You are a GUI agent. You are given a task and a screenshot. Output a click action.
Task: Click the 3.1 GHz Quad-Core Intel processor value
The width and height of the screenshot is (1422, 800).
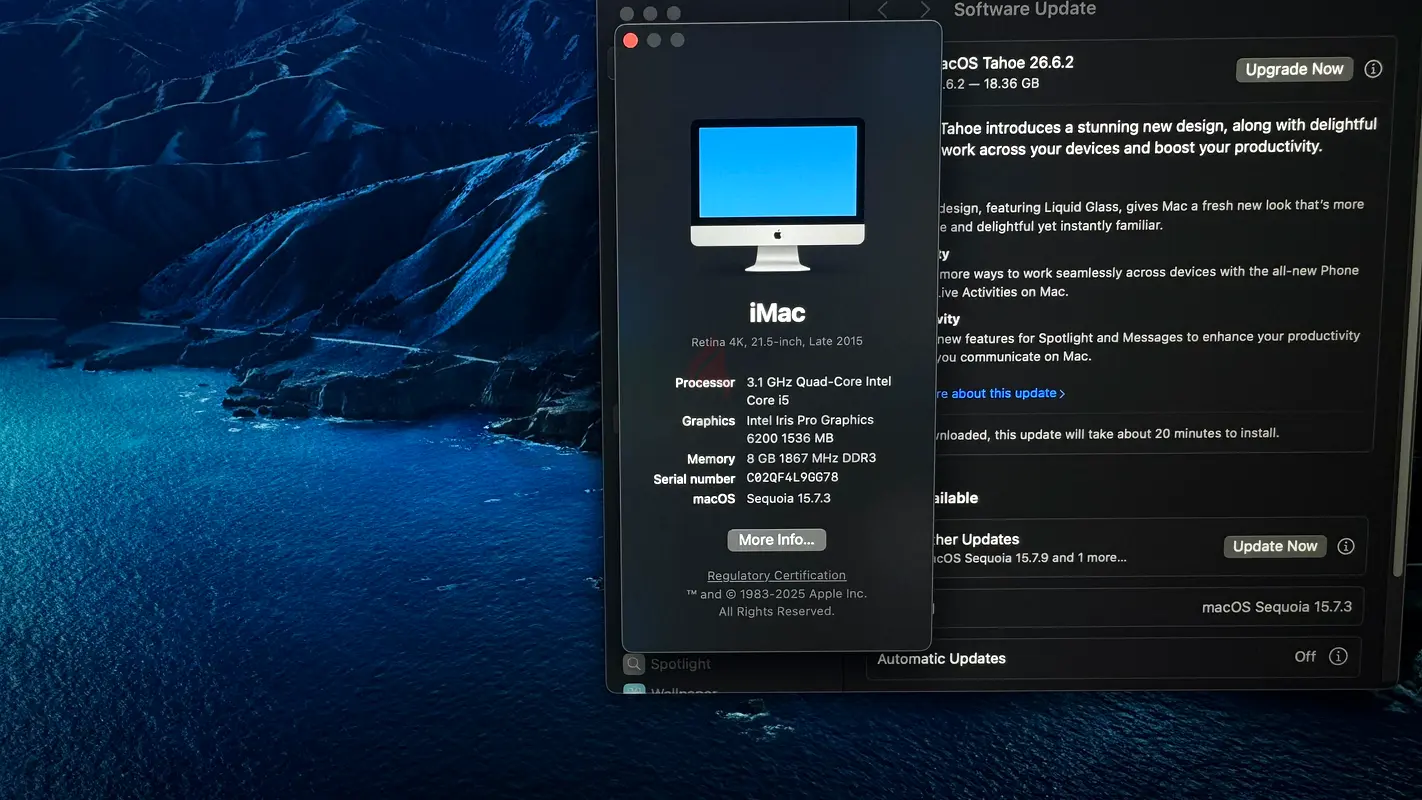(819, 391)
